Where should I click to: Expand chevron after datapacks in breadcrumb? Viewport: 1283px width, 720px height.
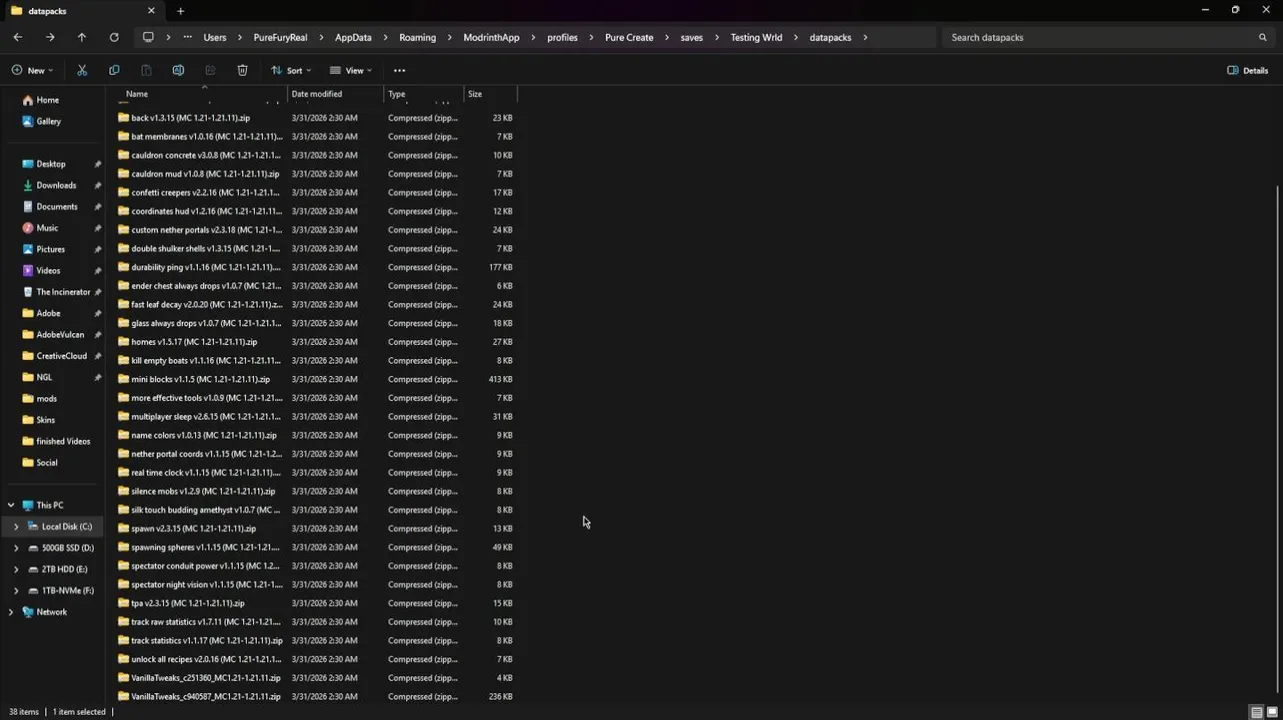865,37
